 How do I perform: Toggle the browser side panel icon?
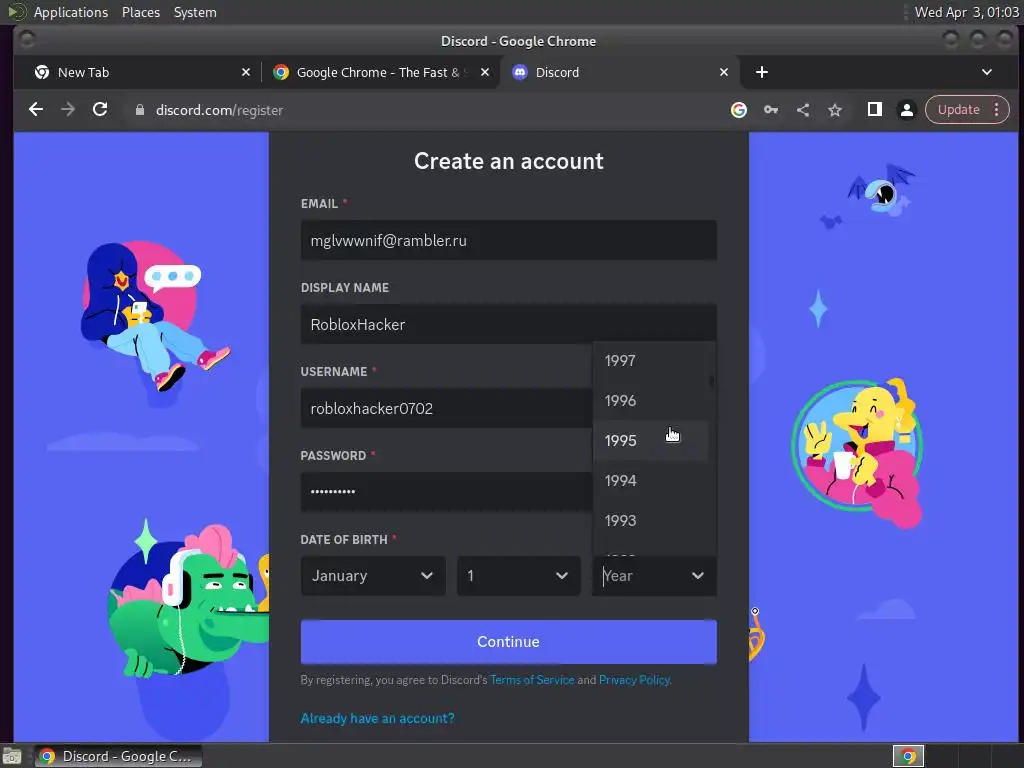[874, 110]
